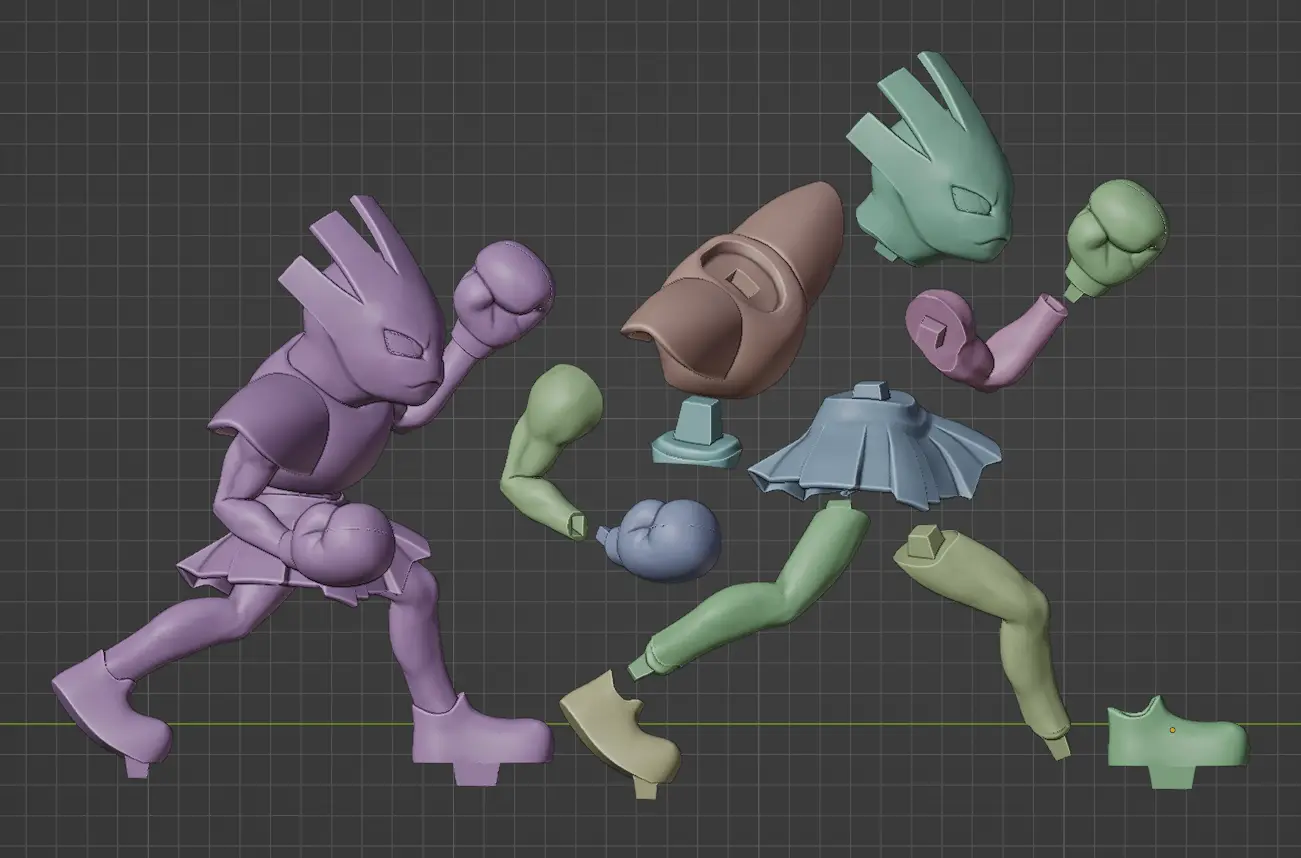Screen dimensions: 1301x858
Task: Select the blue-gray boxing glove part
Action: tap(660, 540)
